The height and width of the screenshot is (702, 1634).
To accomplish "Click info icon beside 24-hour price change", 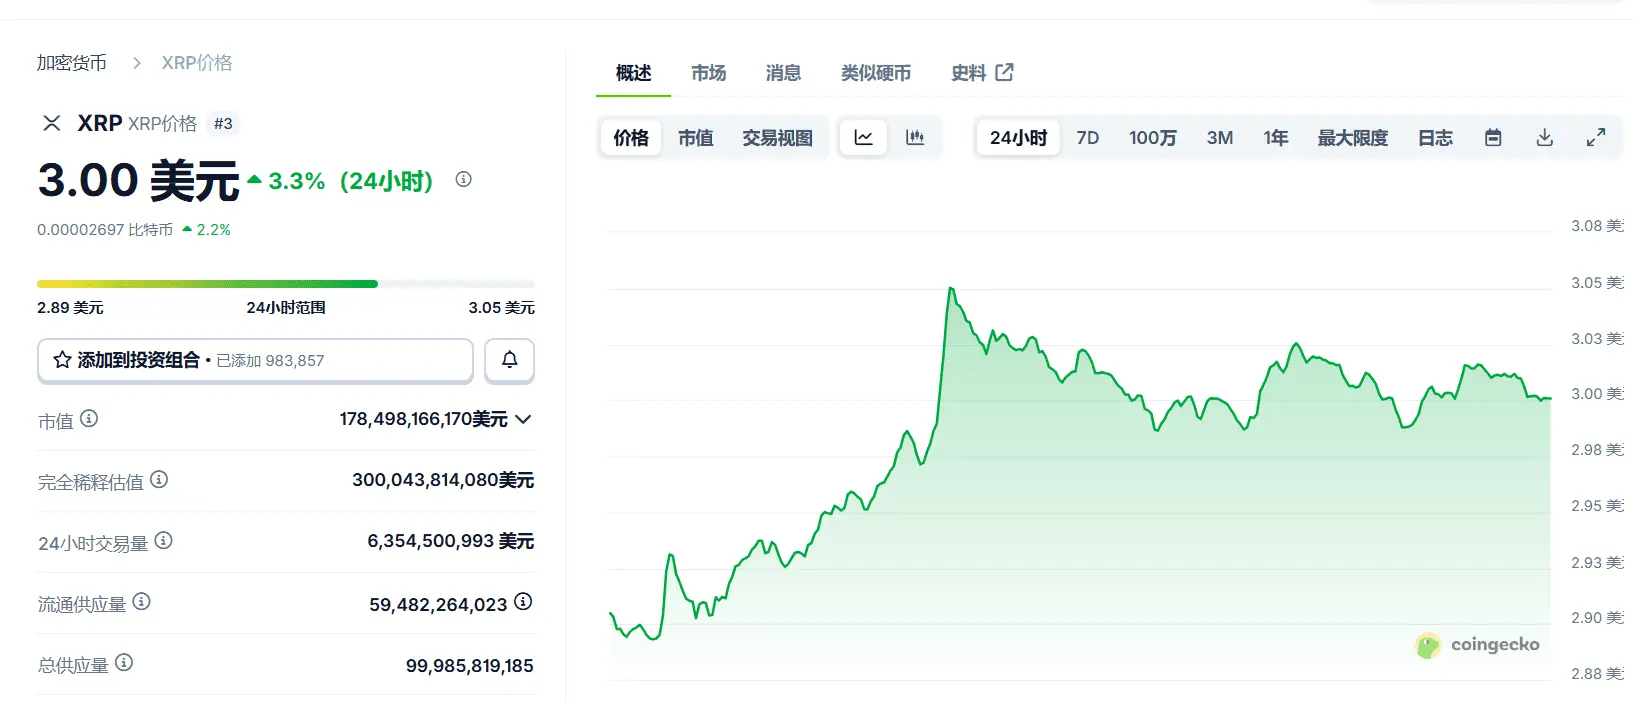I will 463,180.
